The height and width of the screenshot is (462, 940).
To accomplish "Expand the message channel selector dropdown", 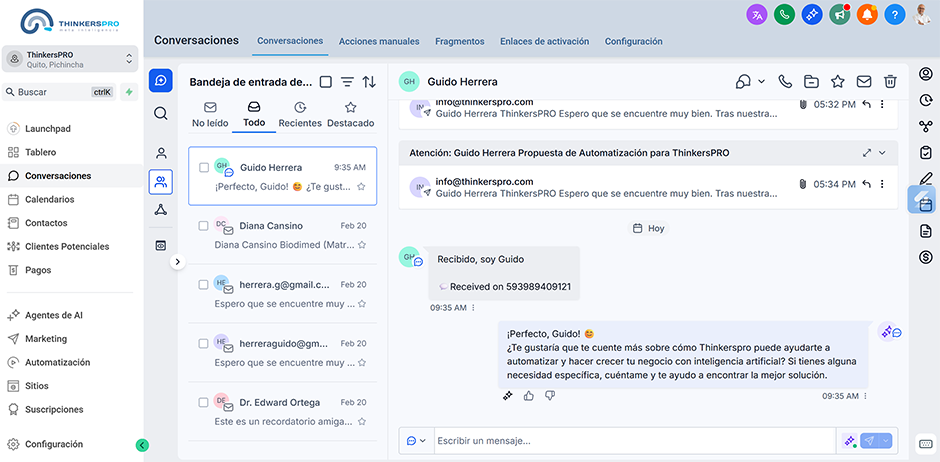I will (x=415, y=441).
